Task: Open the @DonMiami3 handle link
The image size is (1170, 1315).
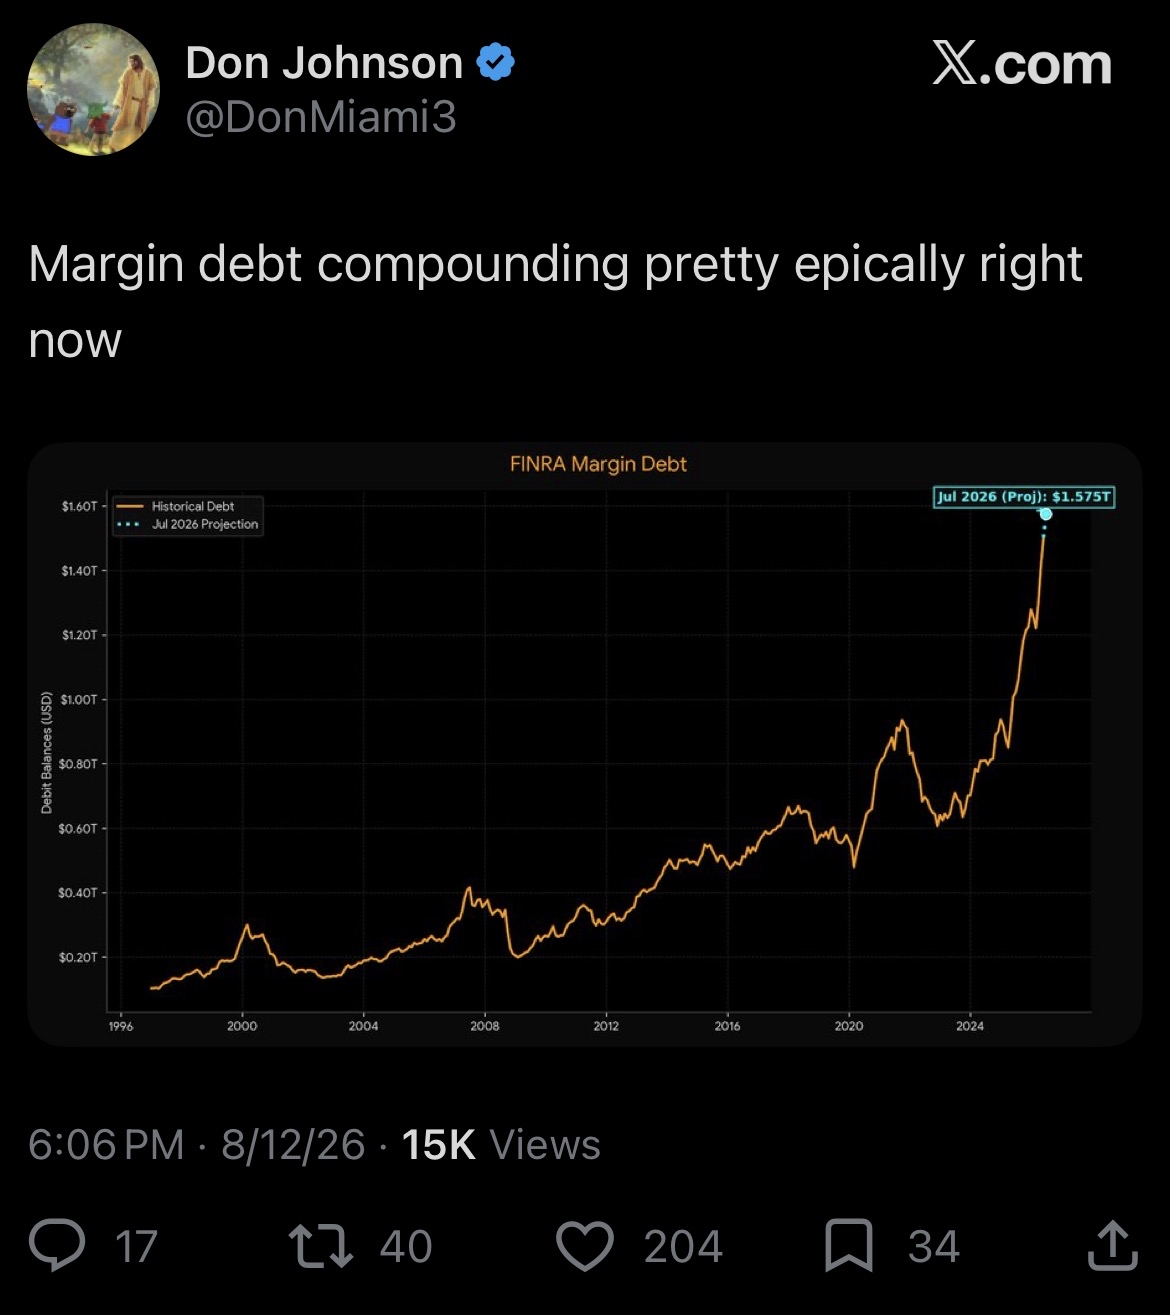Action: (x=321, y=118)
